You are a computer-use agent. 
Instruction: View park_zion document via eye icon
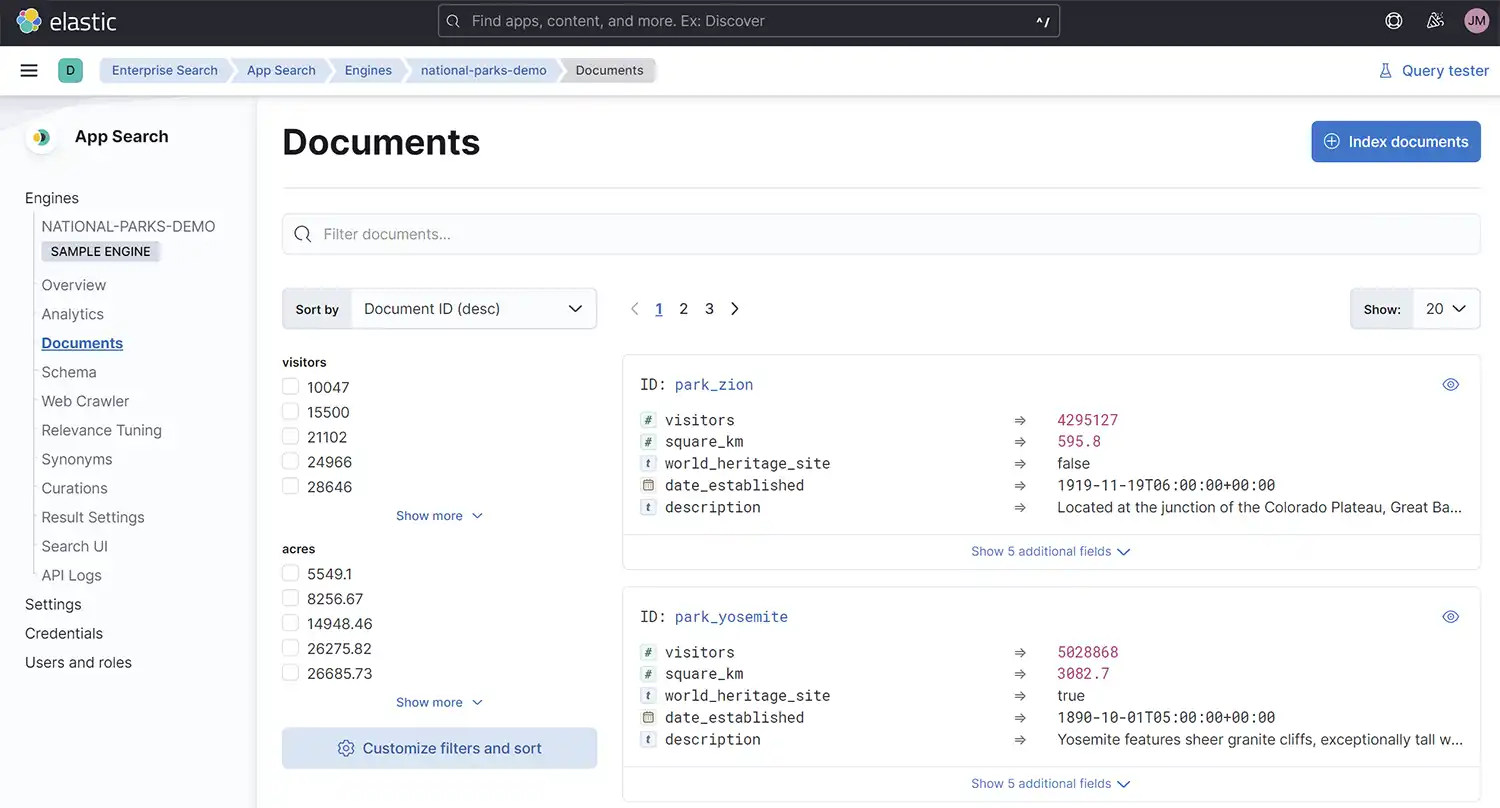[x=1451, y=385]
